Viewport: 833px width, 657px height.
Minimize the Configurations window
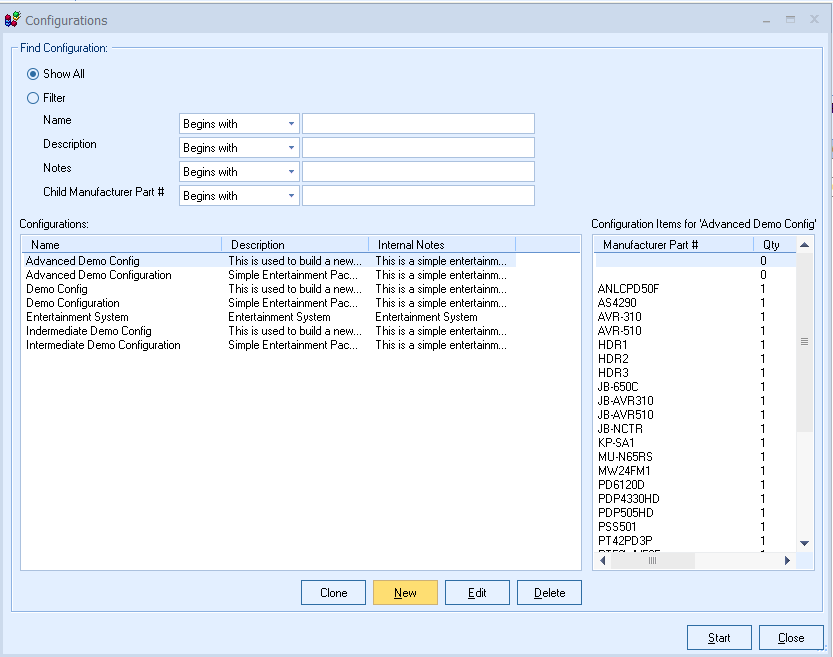point(767,20)
